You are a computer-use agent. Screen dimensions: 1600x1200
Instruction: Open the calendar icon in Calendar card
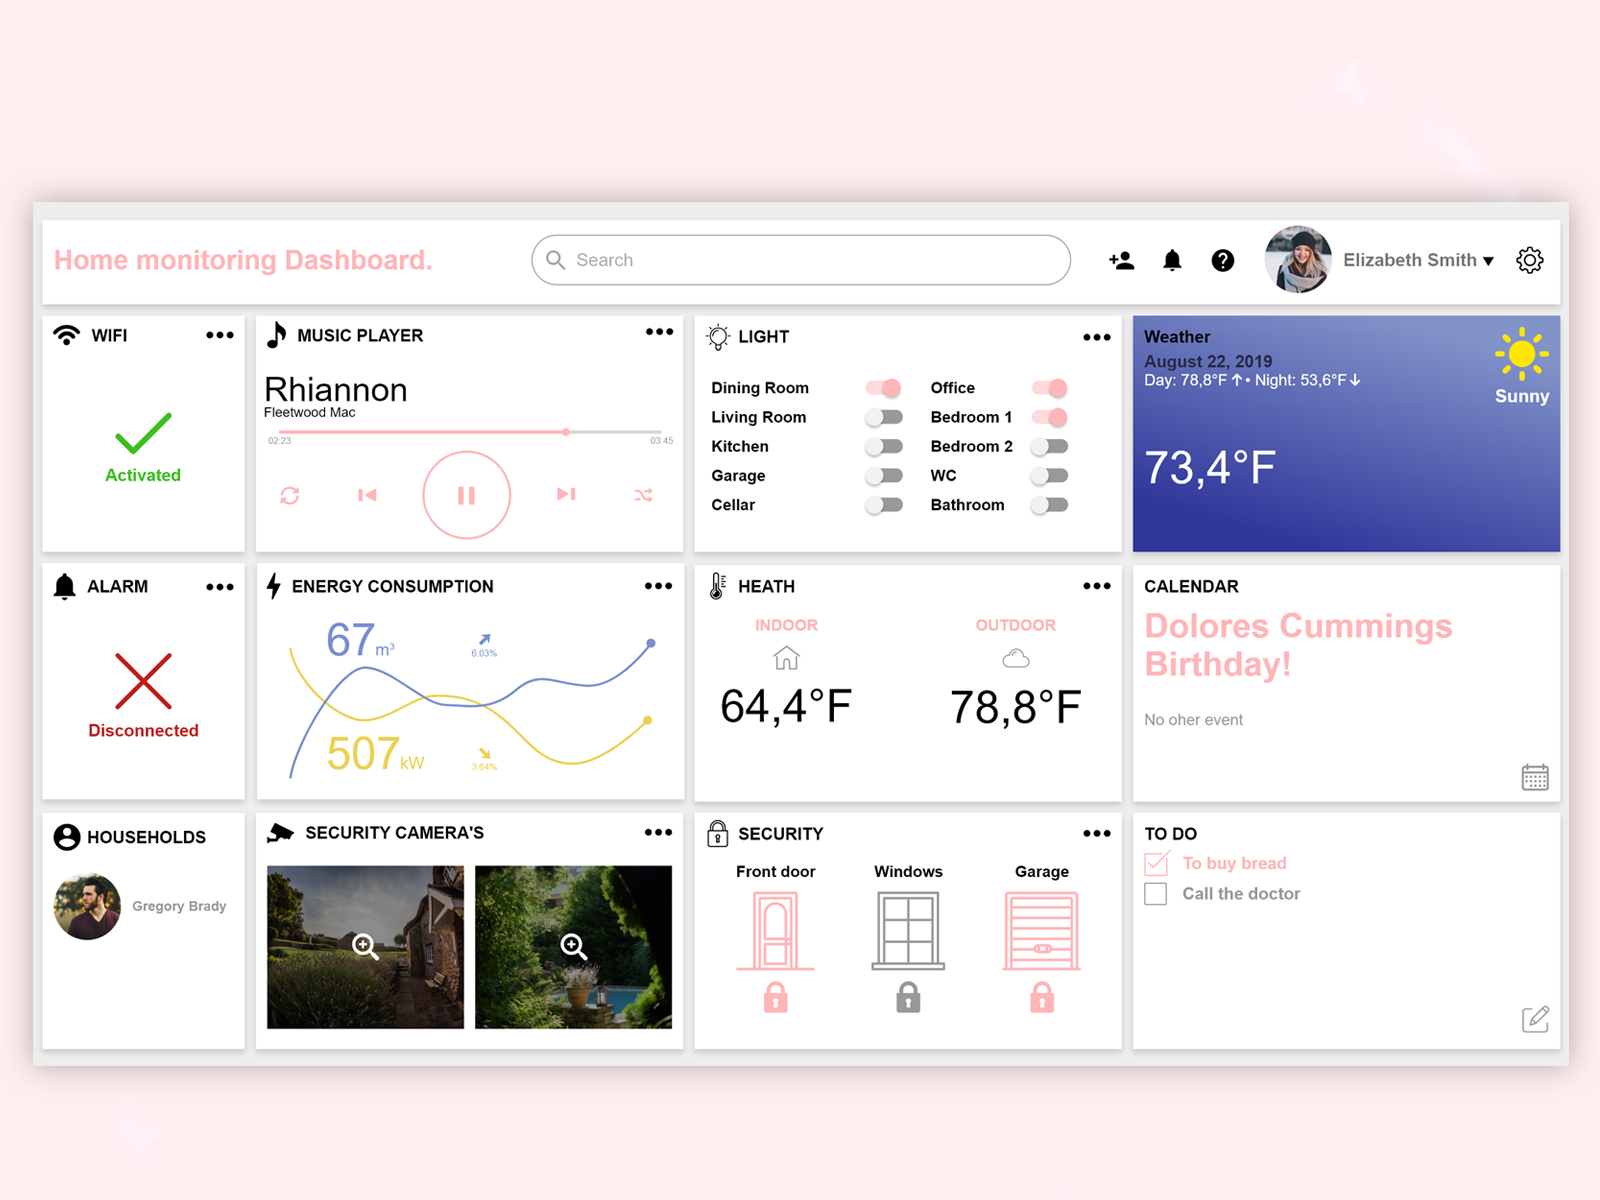(x=1536, y=776)
